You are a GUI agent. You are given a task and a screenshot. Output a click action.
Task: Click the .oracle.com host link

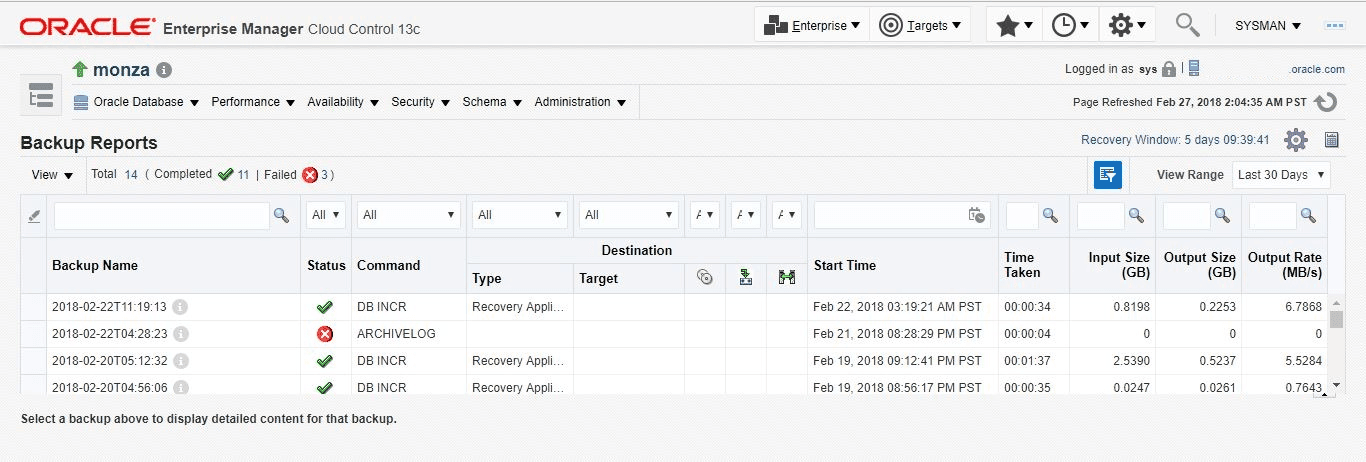1318,69
